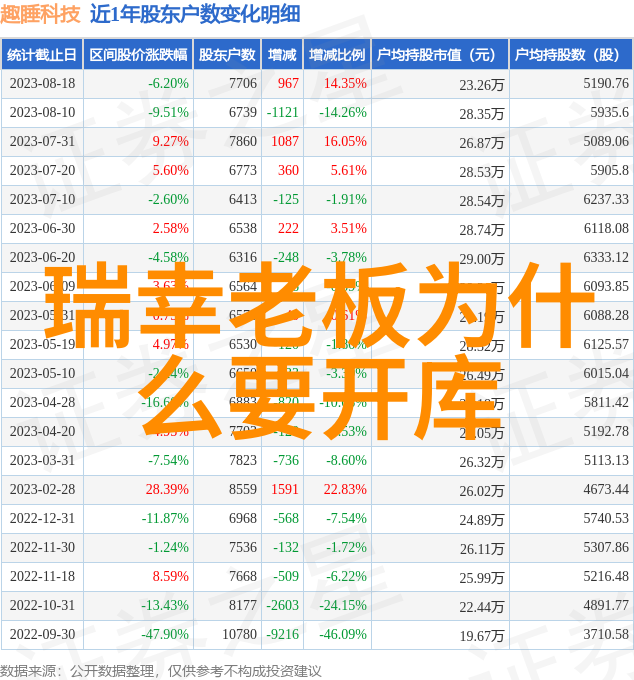Click the date cell 2023-02-28
634x680 pixels.
click(x=42, y=490)
